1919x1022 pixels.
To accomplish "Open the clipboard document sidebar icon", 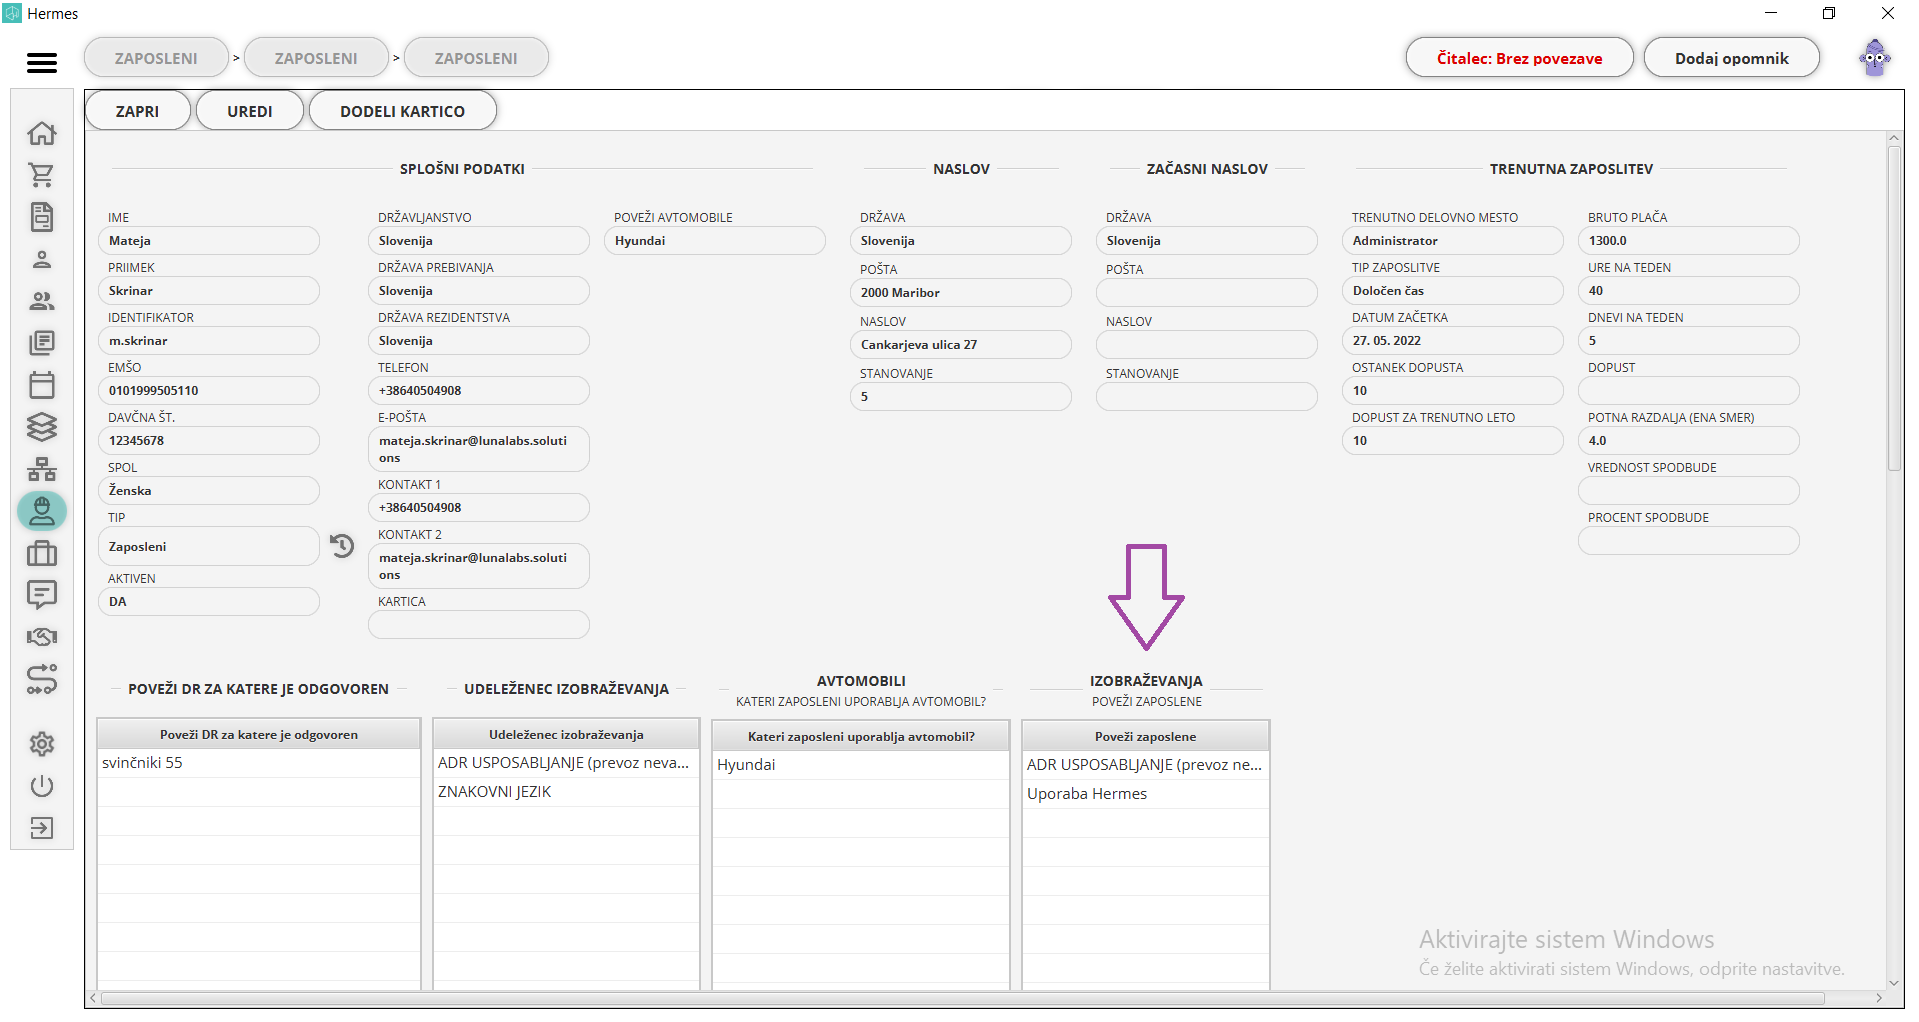I will coord(42,217).
